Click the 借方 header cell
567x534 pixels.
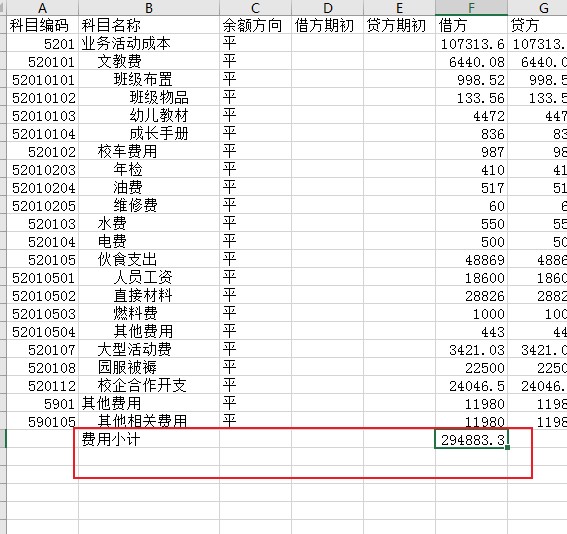[471, 25]
